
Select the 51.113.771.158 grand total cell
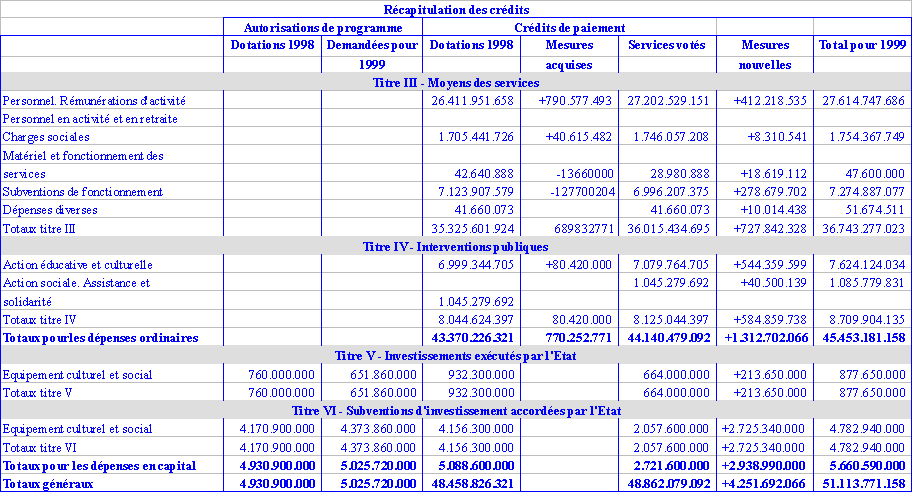click(863, 484)
